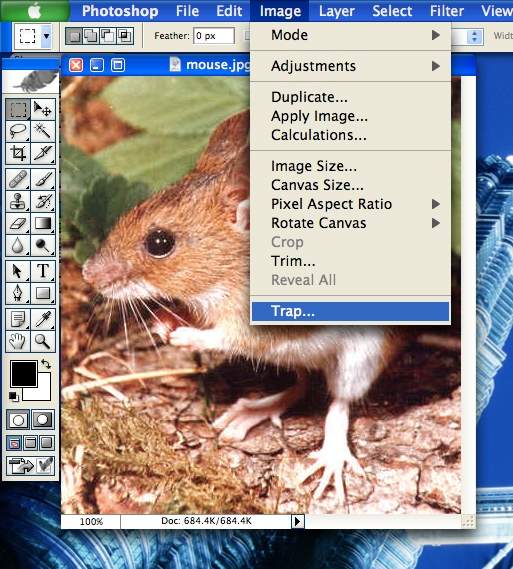Select the Pen tool

[x=18, y=293]
